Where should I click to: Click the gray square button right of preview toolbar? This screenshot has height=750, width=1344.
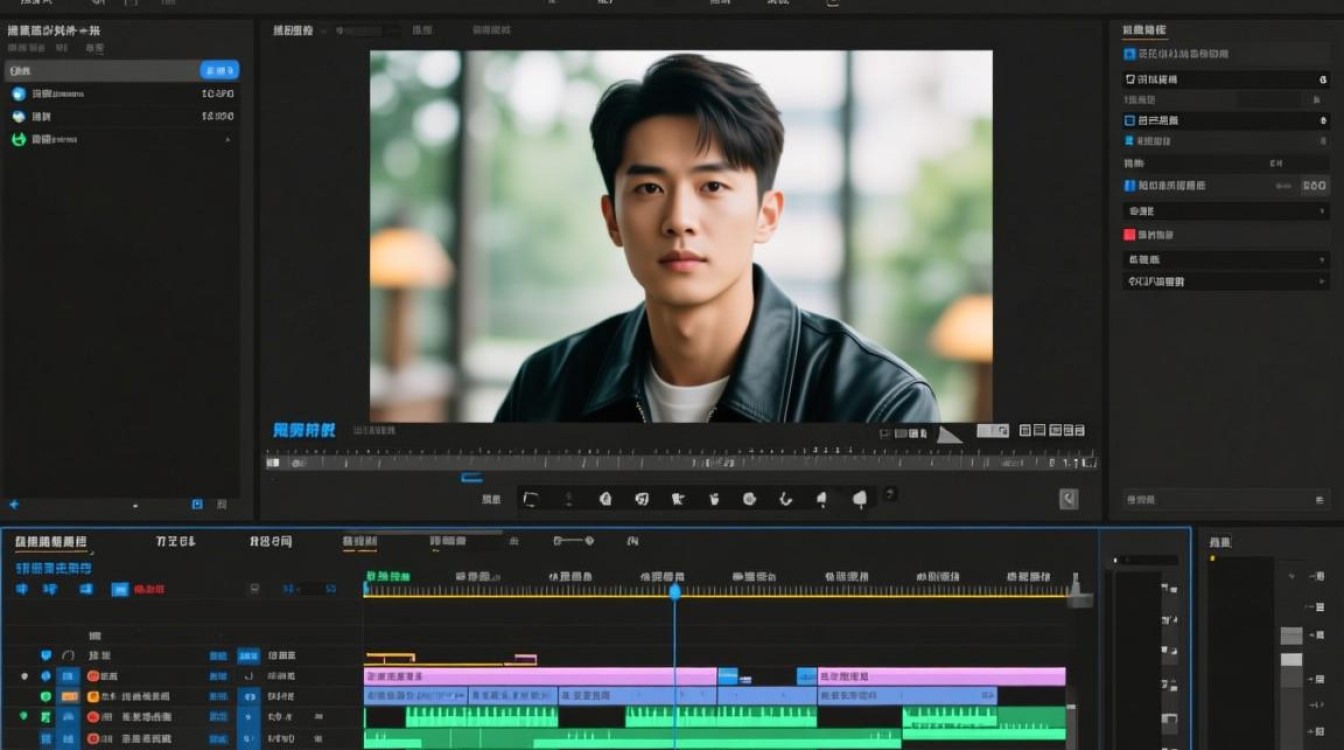[x=1069, y=499]
